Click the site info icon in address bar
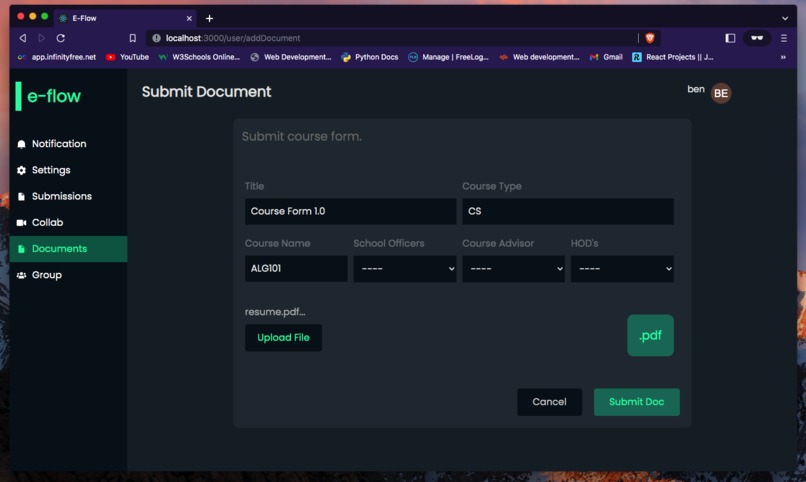This screenshot has width=806, height=482. point(156,38)
